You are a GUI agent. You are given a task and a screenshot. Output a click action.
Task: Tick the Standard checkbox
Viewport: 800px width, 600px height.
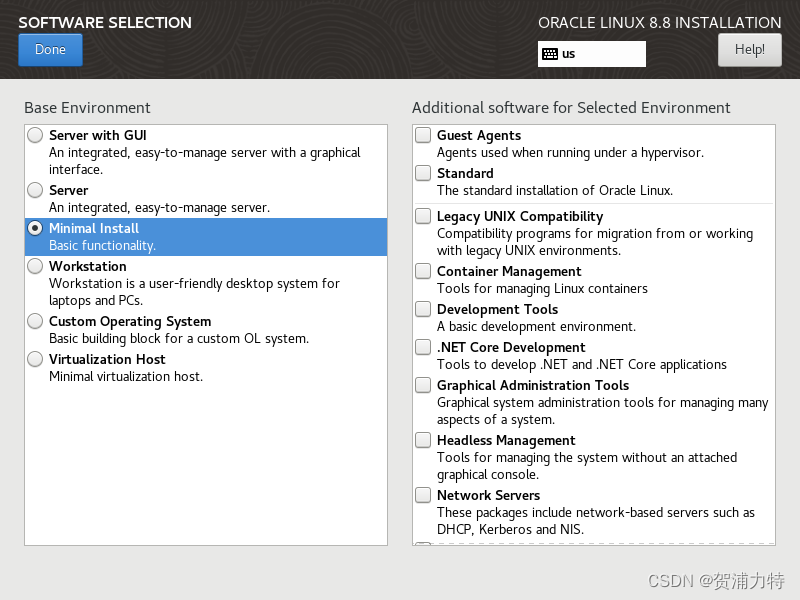click(423, 173)
